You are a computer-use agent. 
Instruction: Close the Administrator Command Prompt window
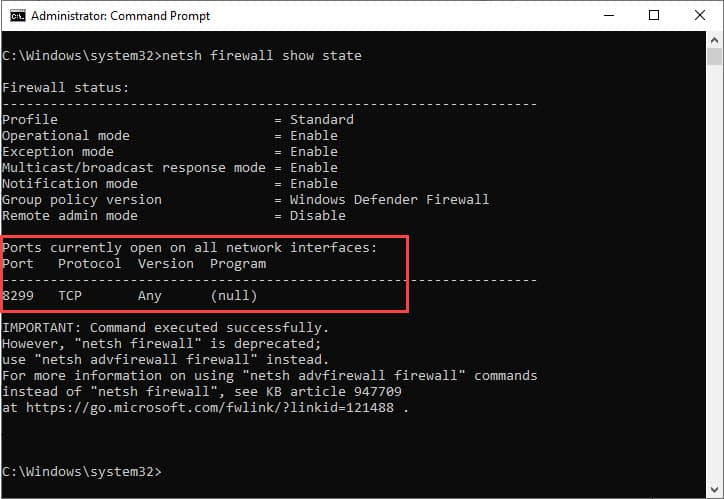coord(700,15)
